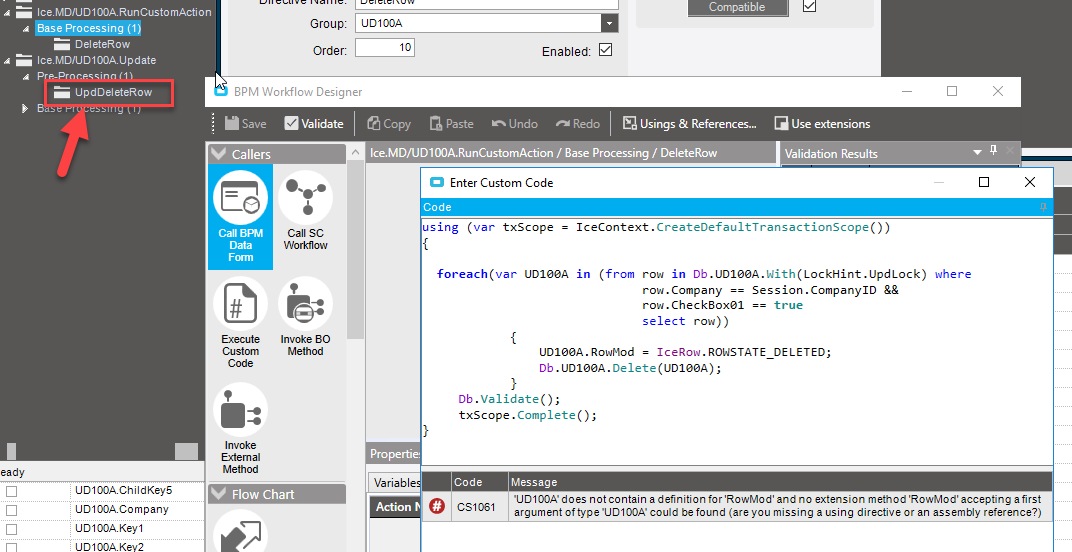Click the Save toolbar button
This screenshot has width=1072, height=552.
245,123
